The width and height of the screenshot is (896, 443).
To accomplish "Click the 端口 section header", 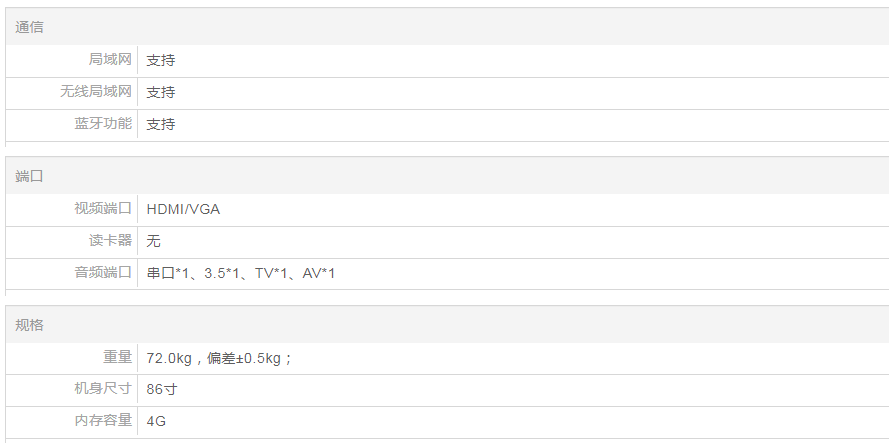I will [x=29, y=176].
